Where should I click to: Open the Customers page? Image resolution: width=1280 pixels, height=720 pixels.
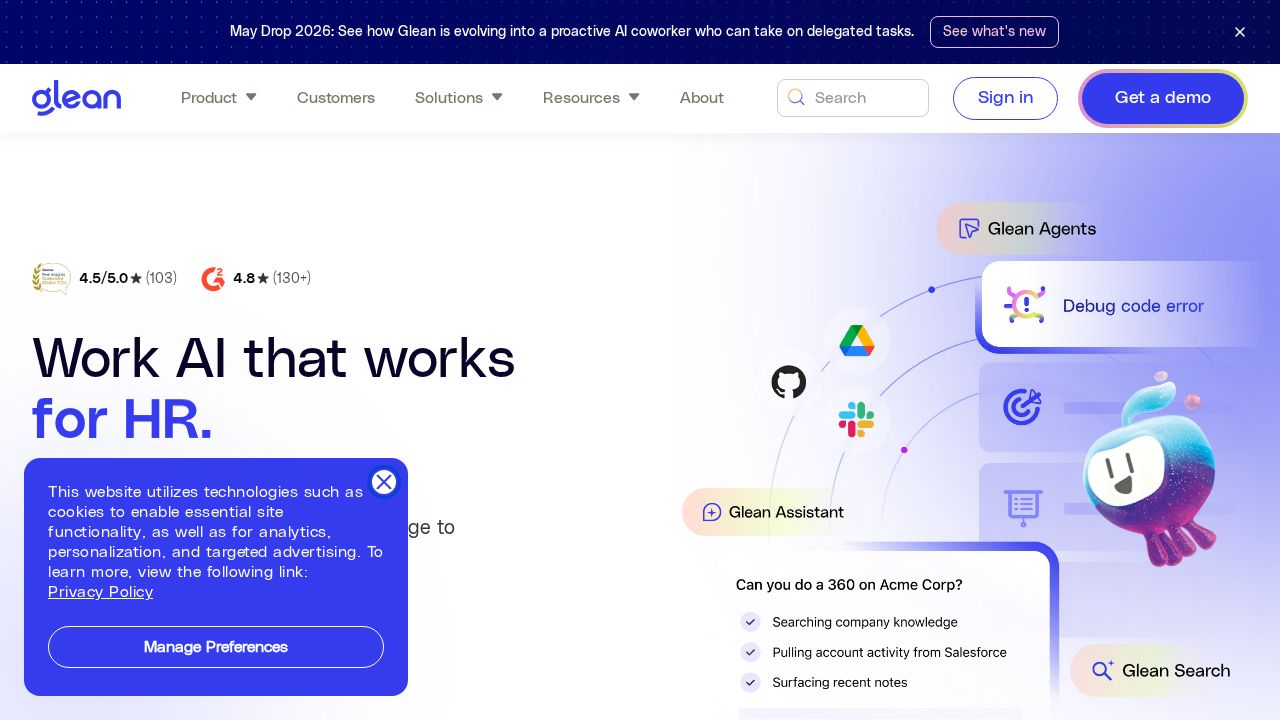point(336,98)
